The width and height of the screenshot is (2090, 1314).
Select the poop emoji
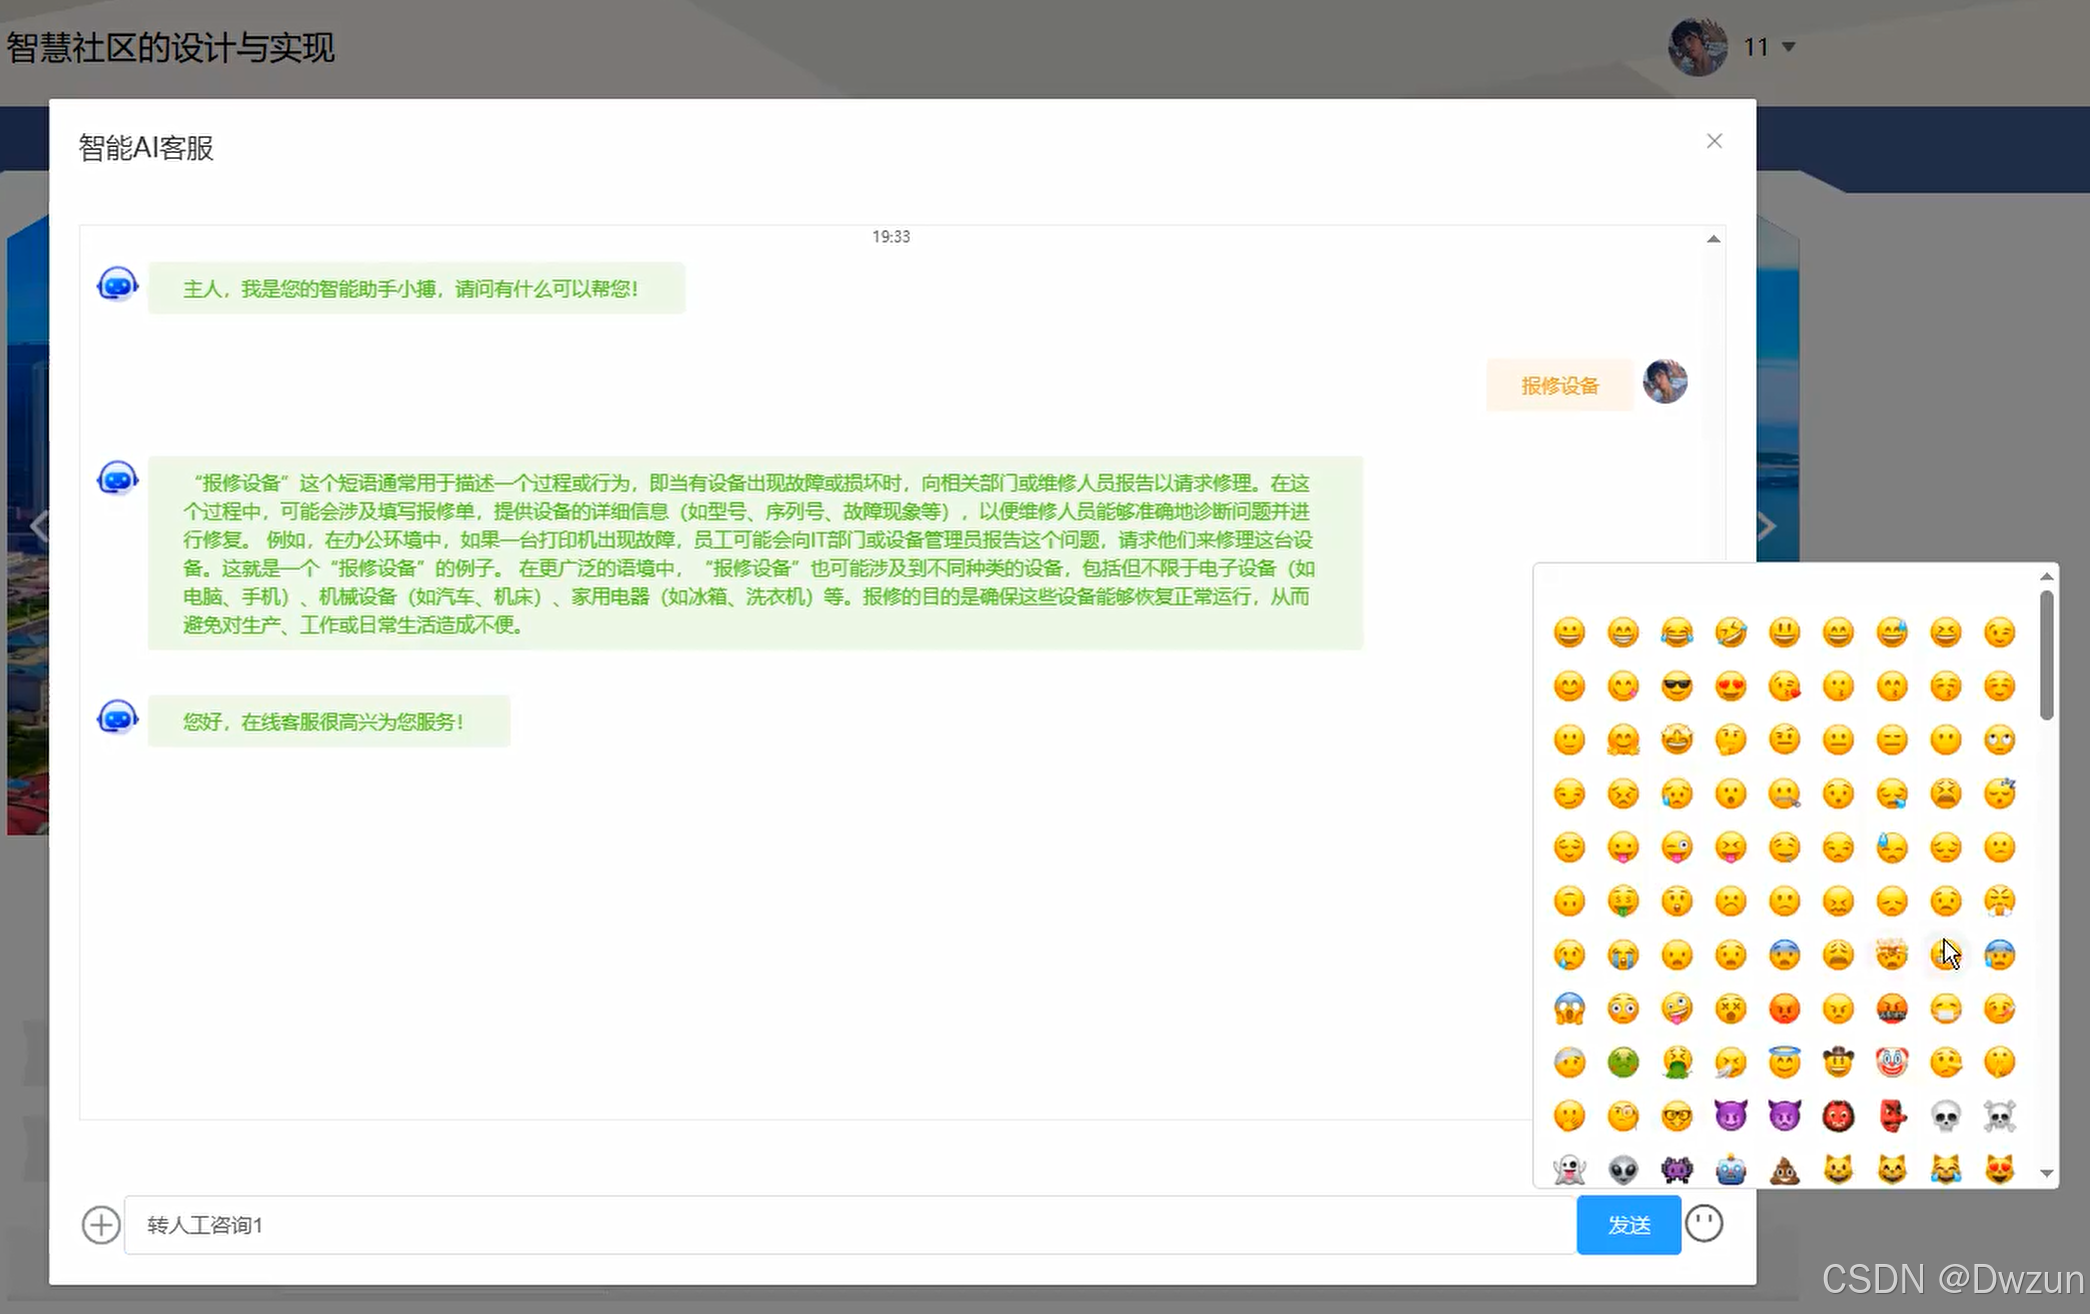tap(1785, 1169)
